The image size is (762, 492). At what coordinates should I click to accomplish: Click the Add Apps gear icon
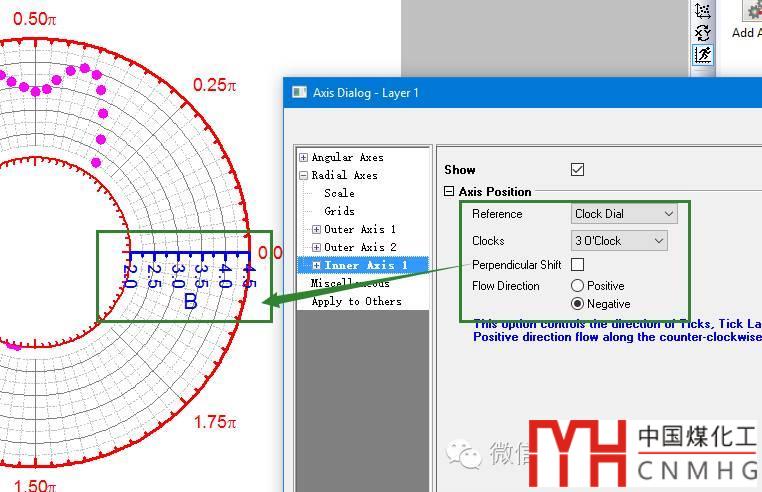point(752,10)
